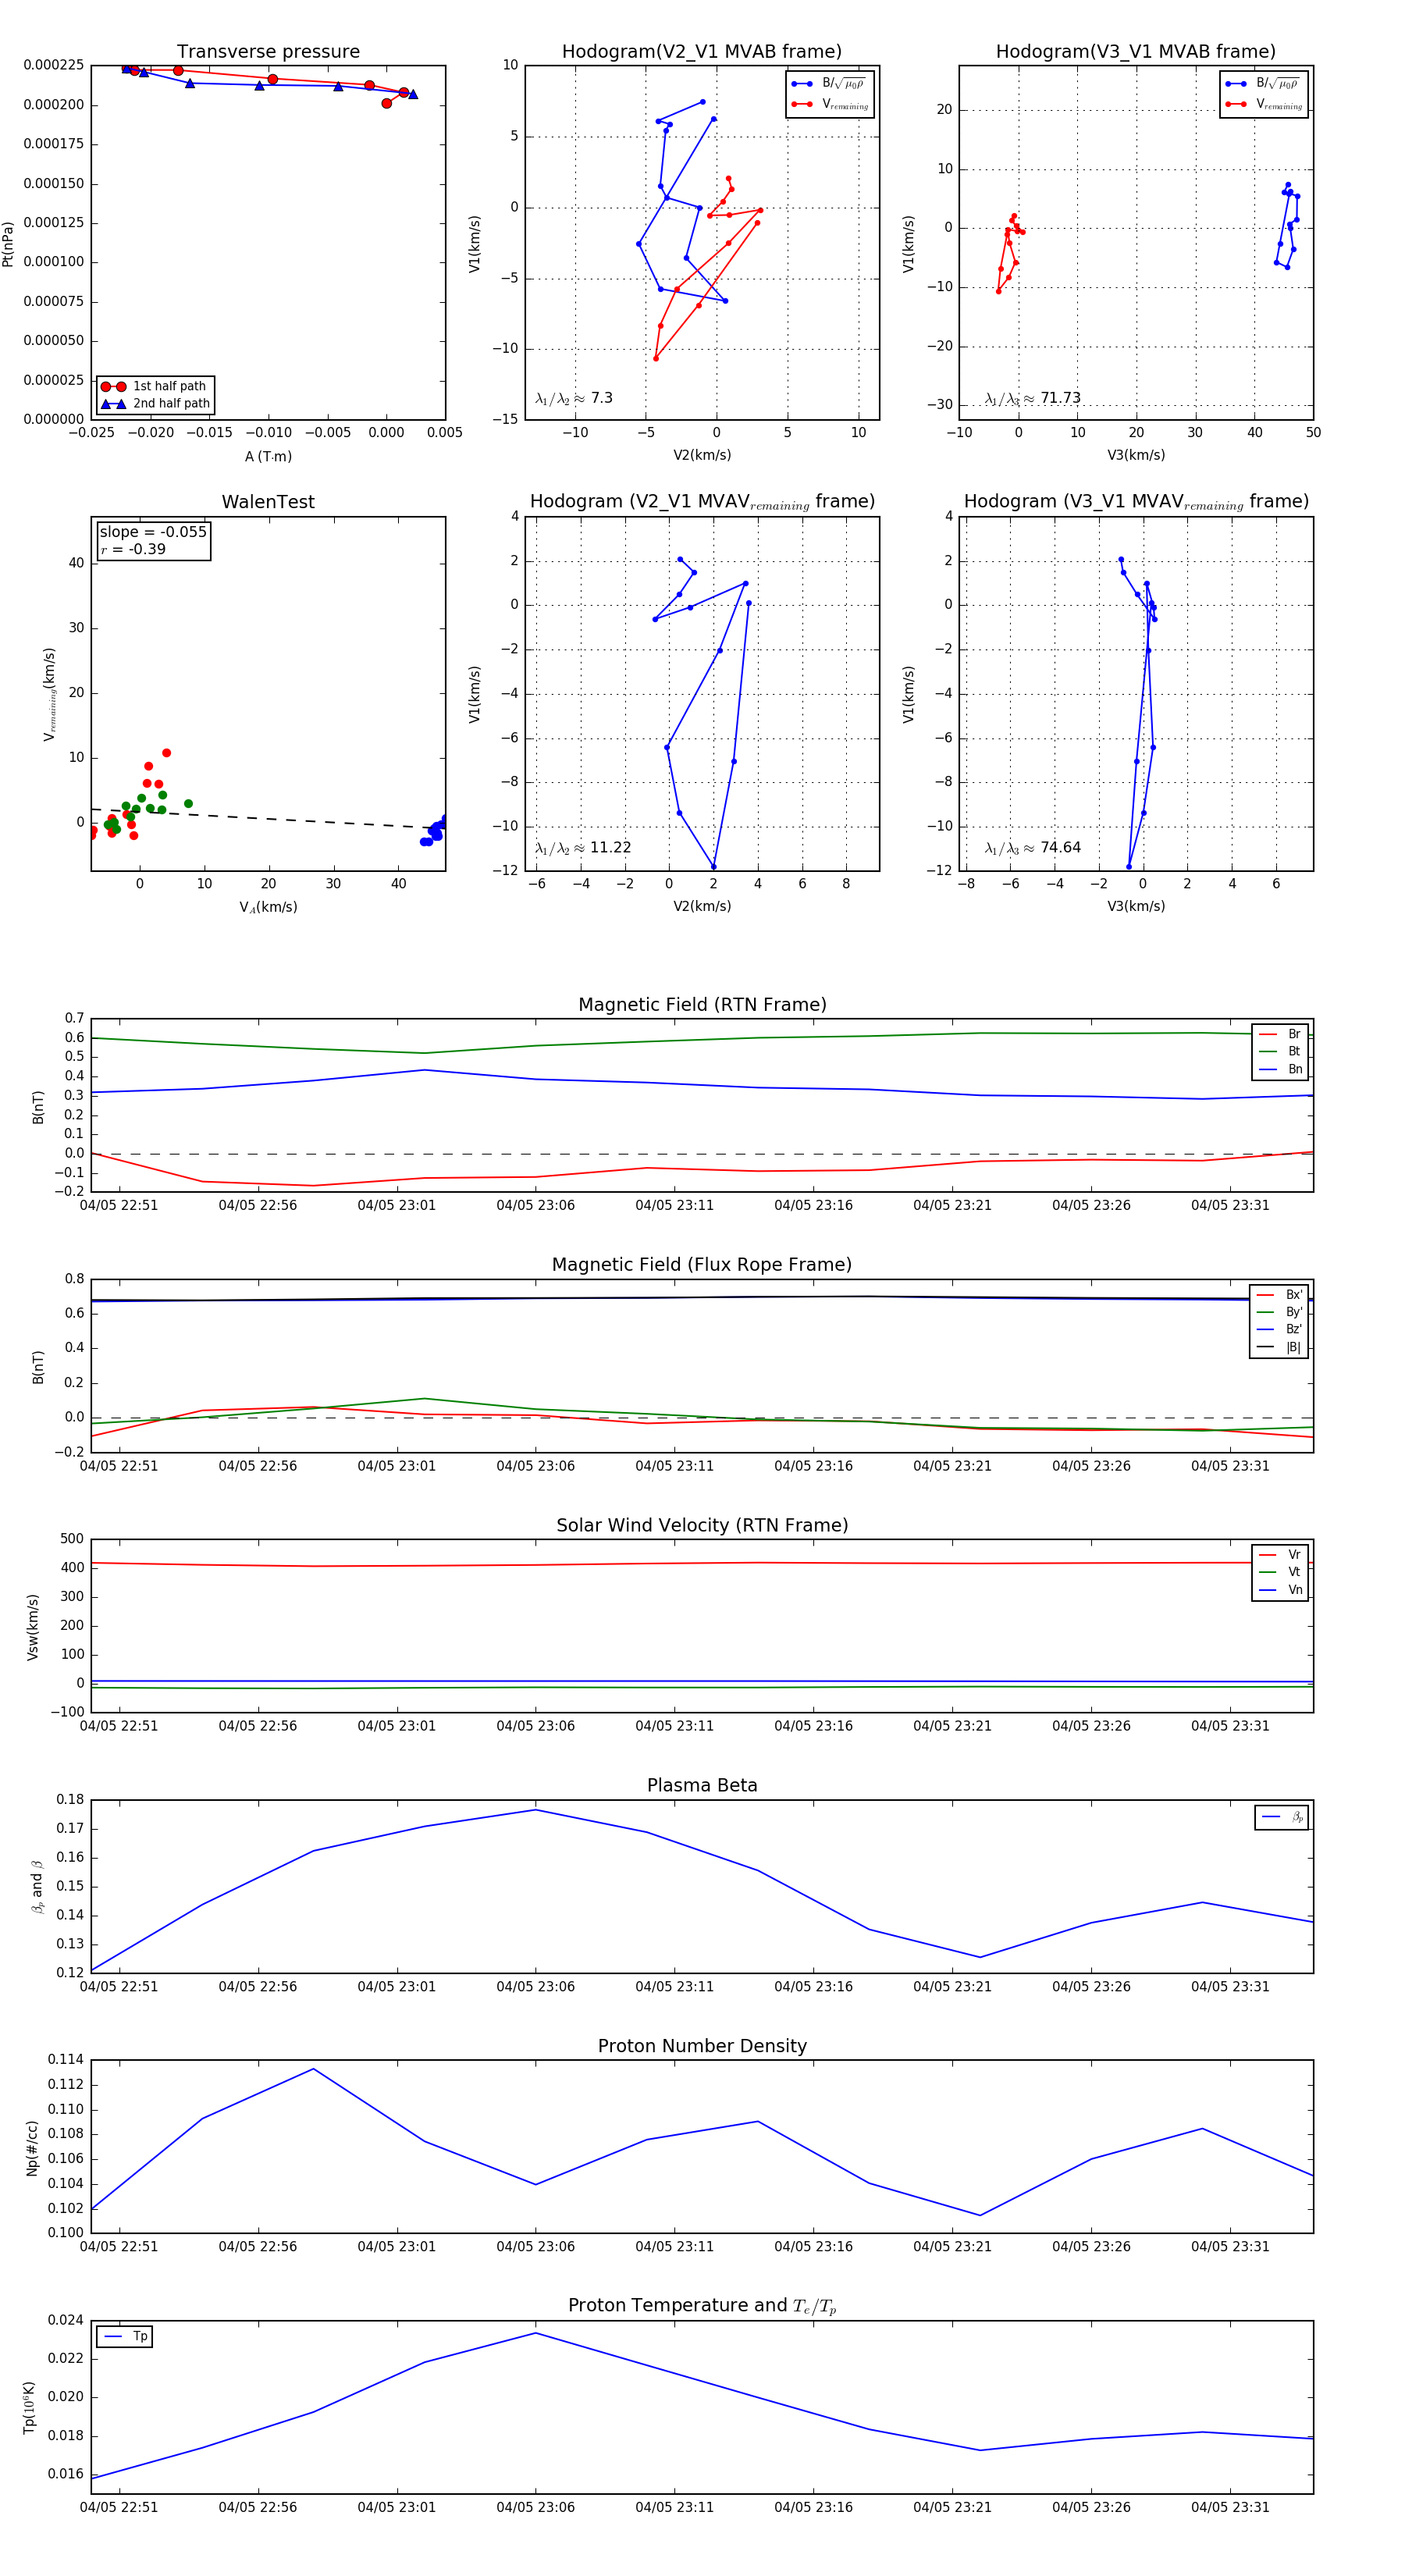
Task: Click the By' legend entry
Action: point(1279,1312)
